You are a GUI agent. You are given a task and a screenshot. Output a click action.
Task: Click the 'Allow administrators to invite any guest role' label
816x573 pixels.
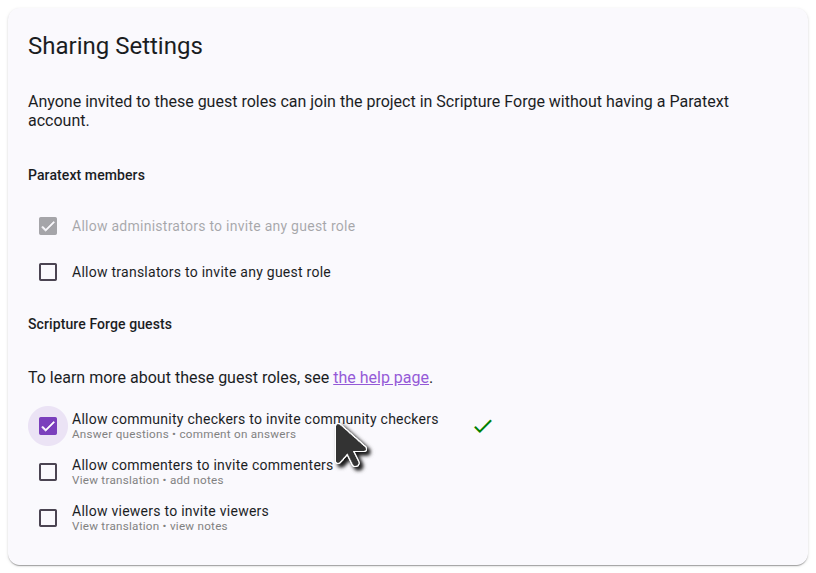tap(213, 226)
